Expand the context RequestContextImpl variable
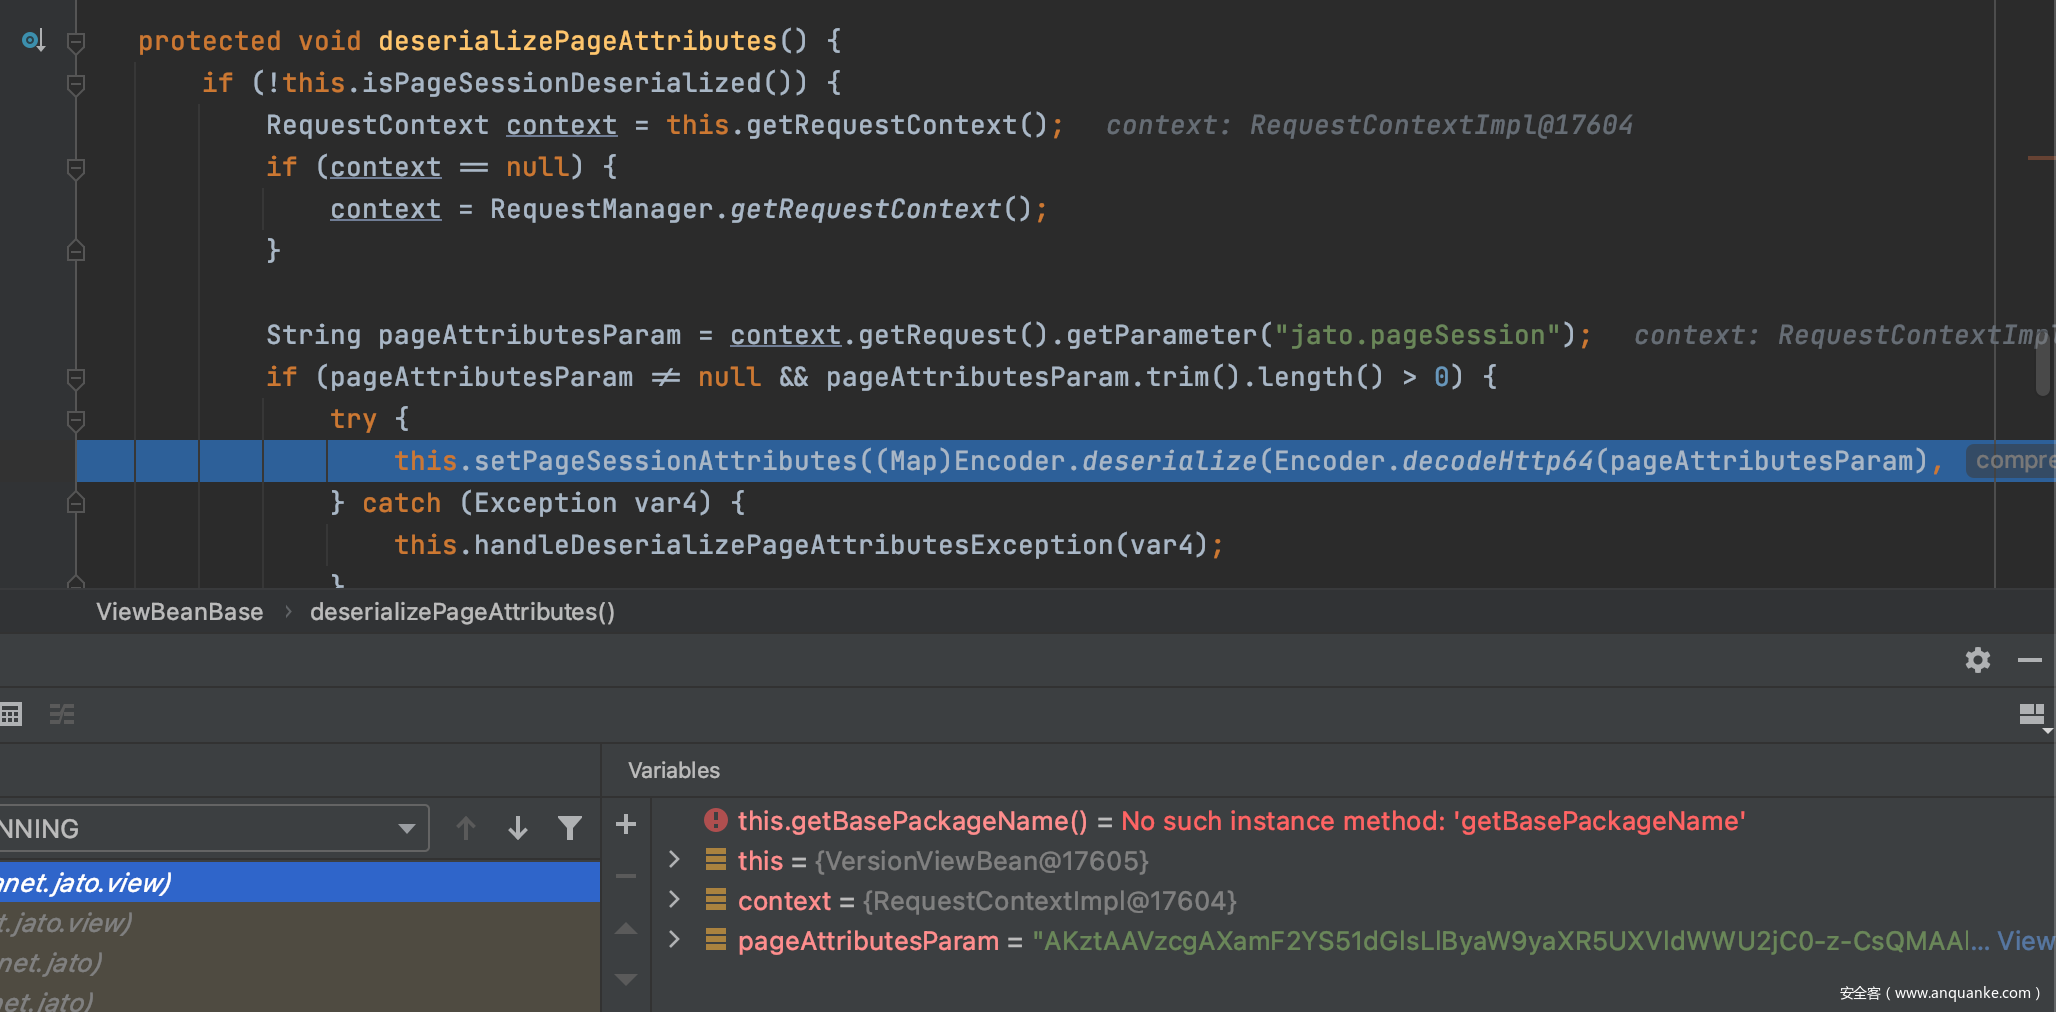This screenshot has height=1012, width=2056. point(674,900)
